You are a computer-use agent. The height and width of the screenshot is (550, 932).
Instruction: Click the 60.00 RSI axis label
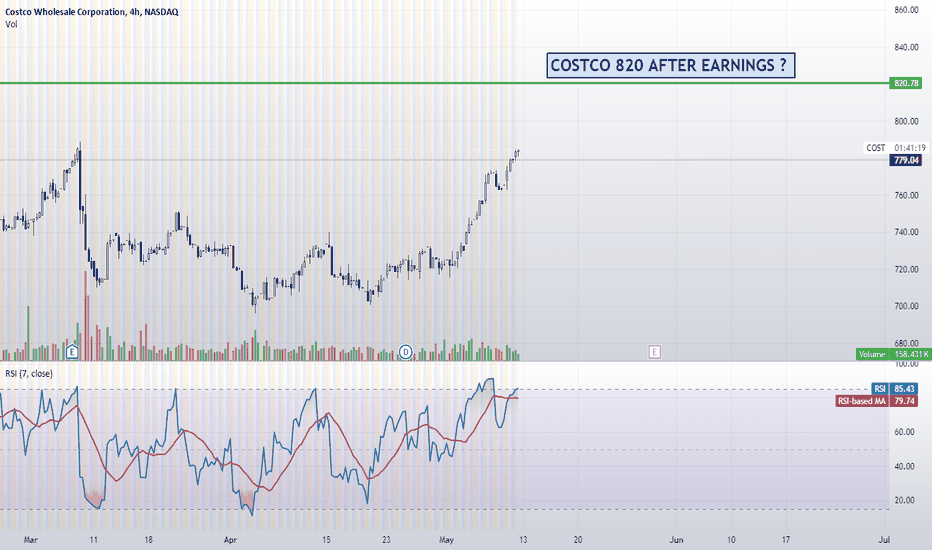click(904, 432)
